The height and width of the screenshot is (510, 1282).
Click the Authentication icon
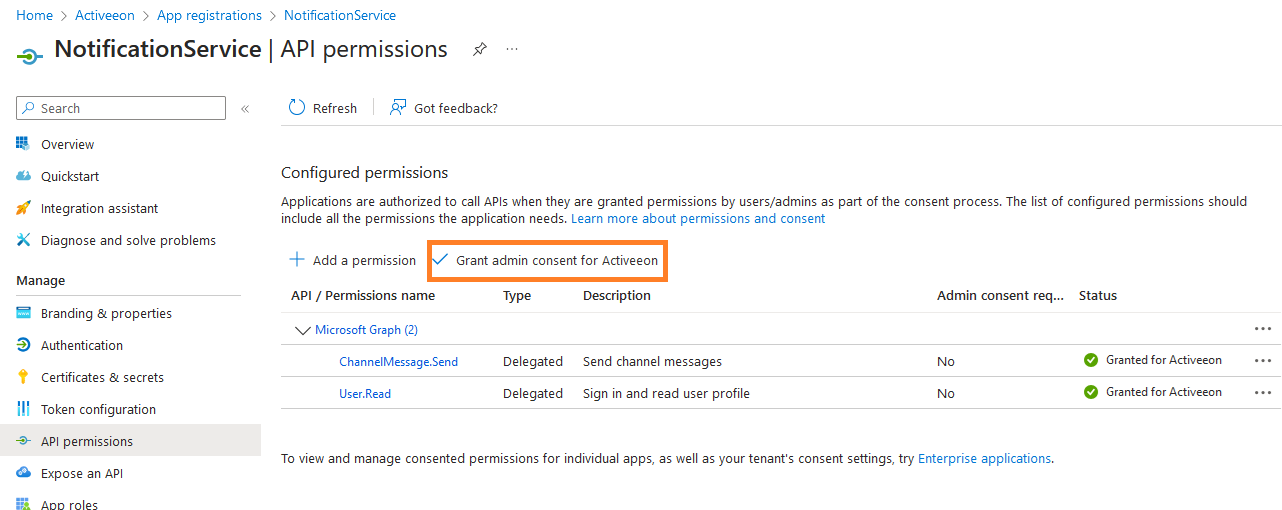(24, 345)
